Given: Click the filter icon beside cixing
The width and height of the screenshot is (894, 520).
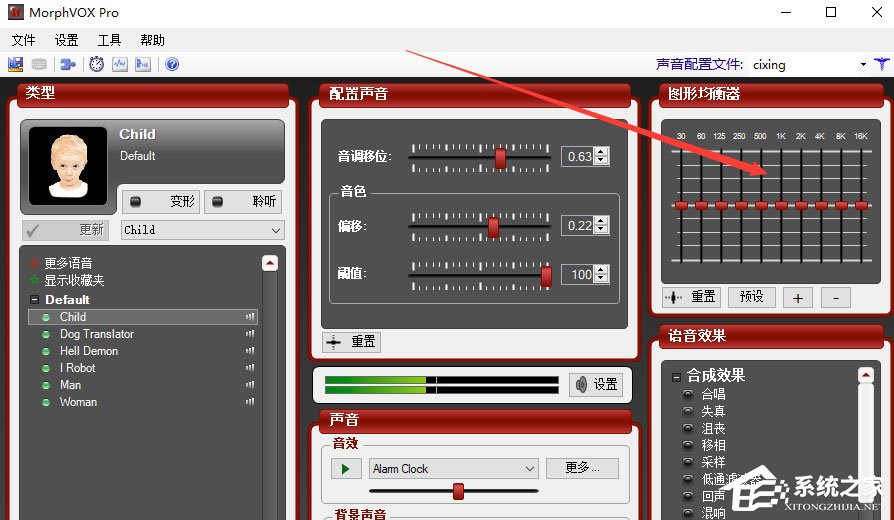Looking at the screenshot, I should click(x=881, y=64).
